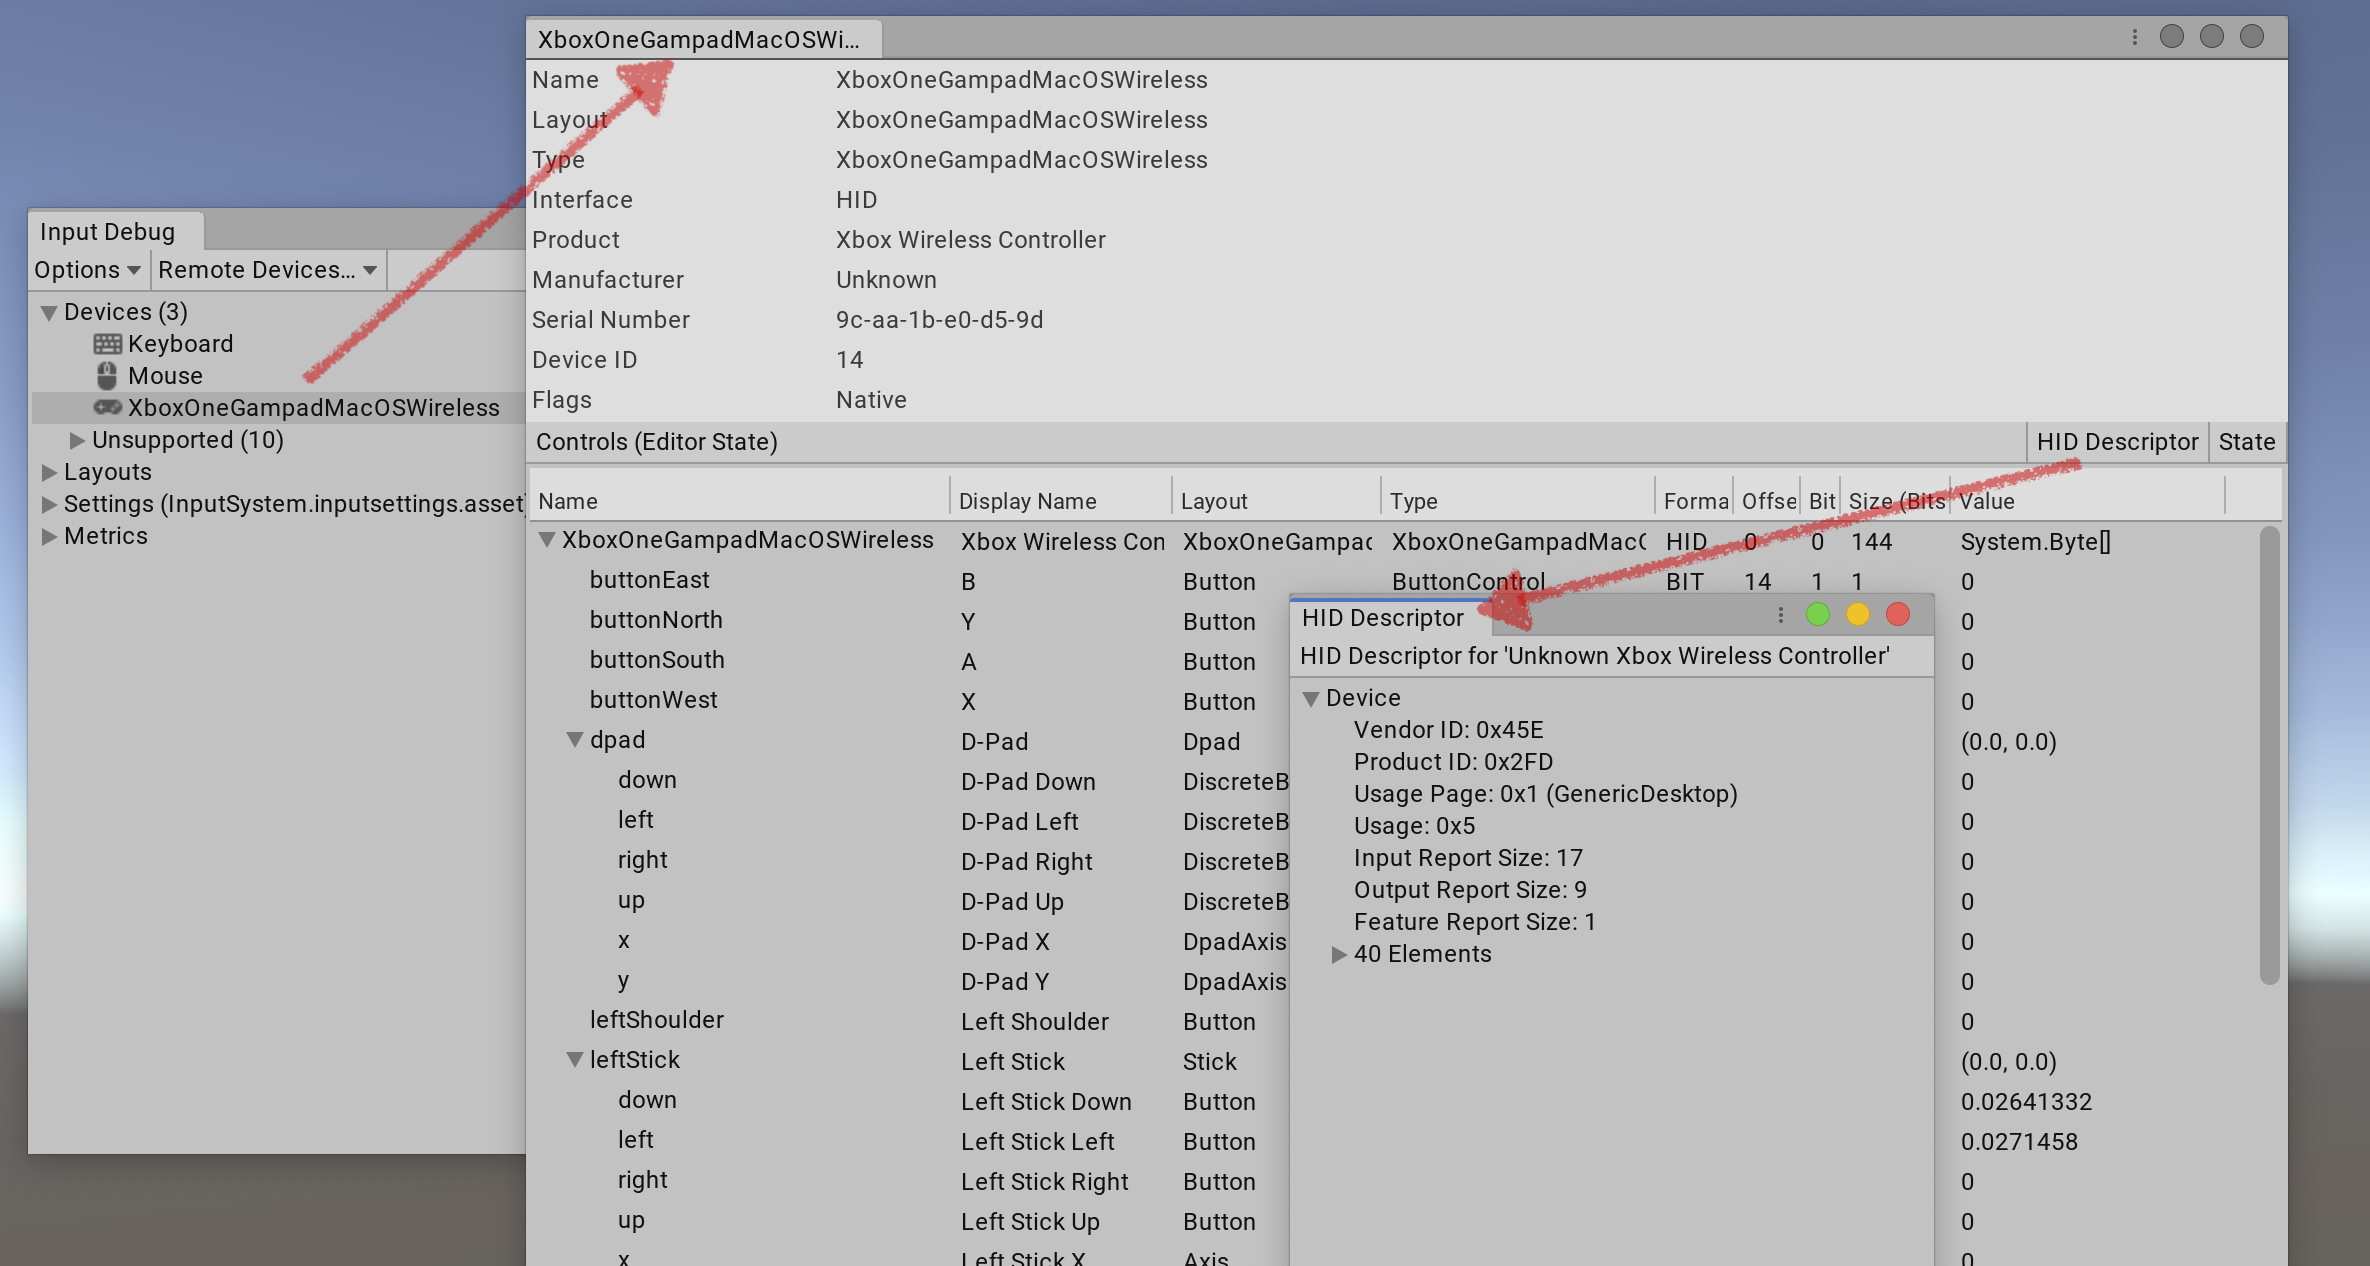
Task: Click the Metrics section in sidebar
Action: 103,534
